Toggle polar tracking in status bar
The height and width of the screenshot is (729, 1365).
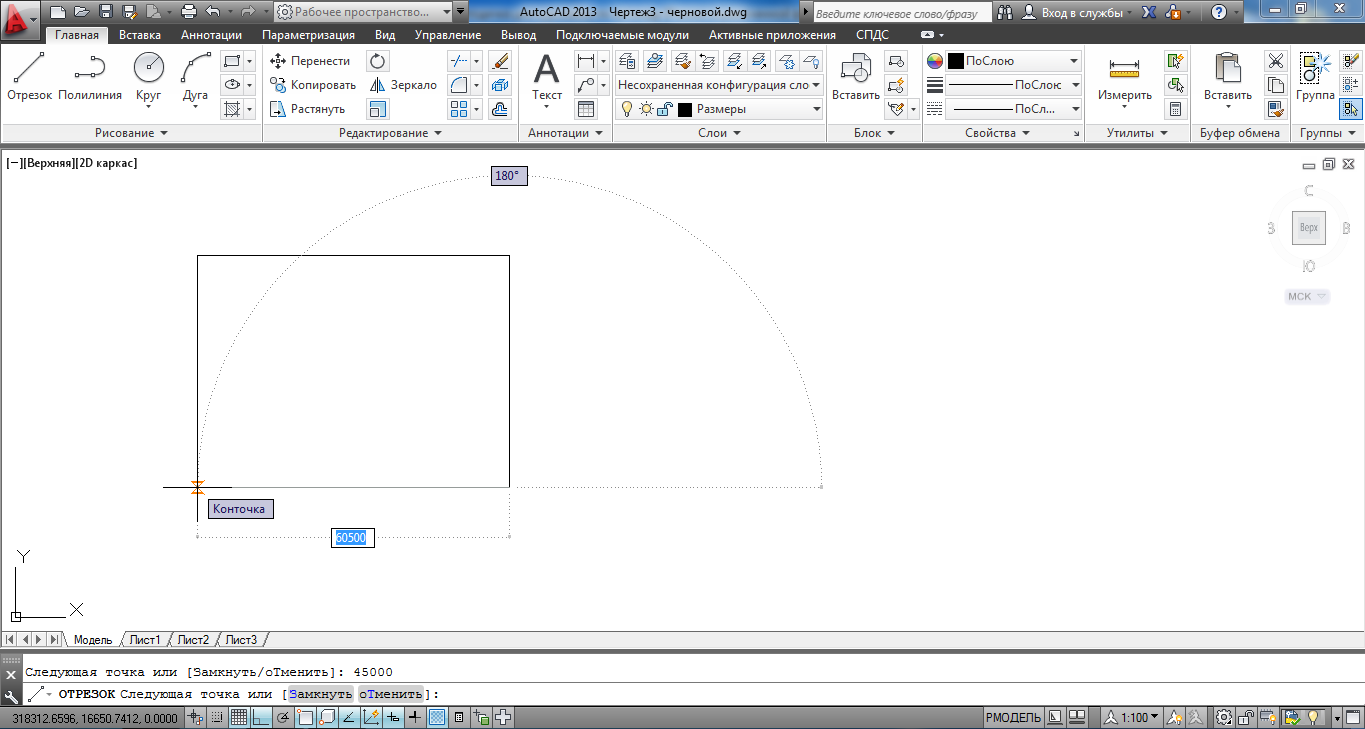(x=282, y=717)
